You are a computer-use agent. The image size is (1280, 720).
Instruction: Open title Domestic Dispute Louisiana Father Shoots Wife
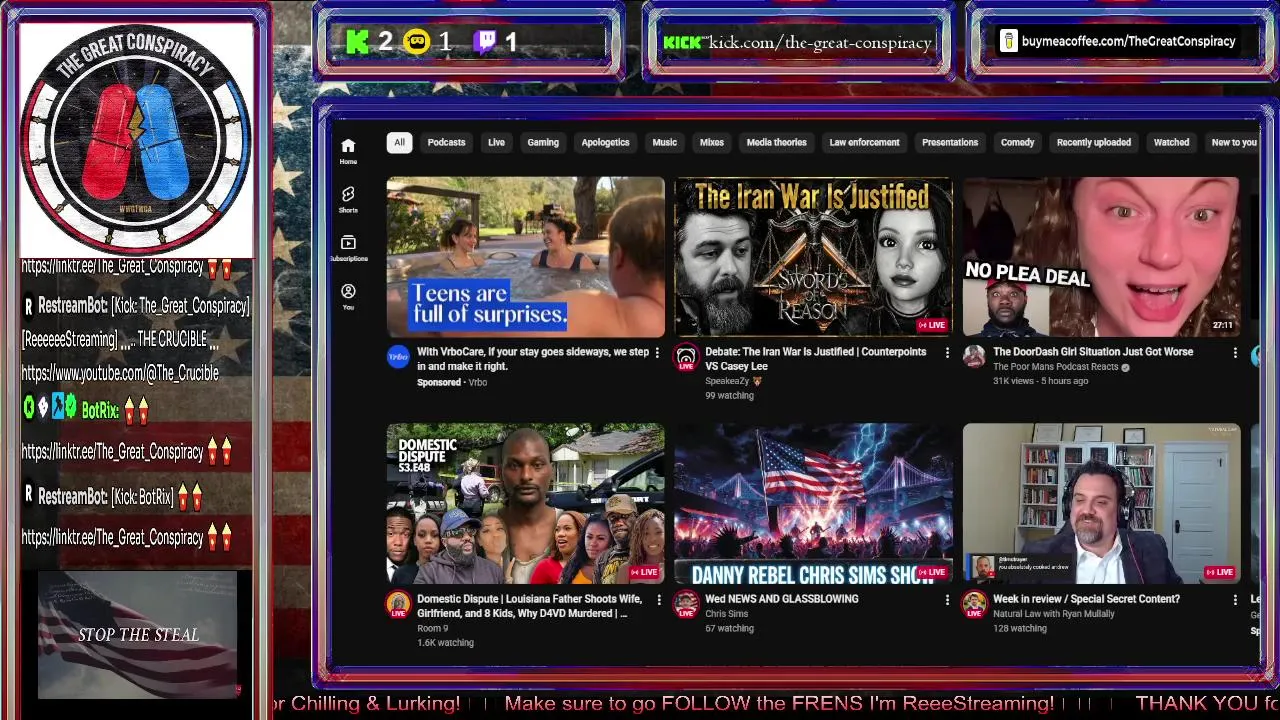tap(529, 606)
